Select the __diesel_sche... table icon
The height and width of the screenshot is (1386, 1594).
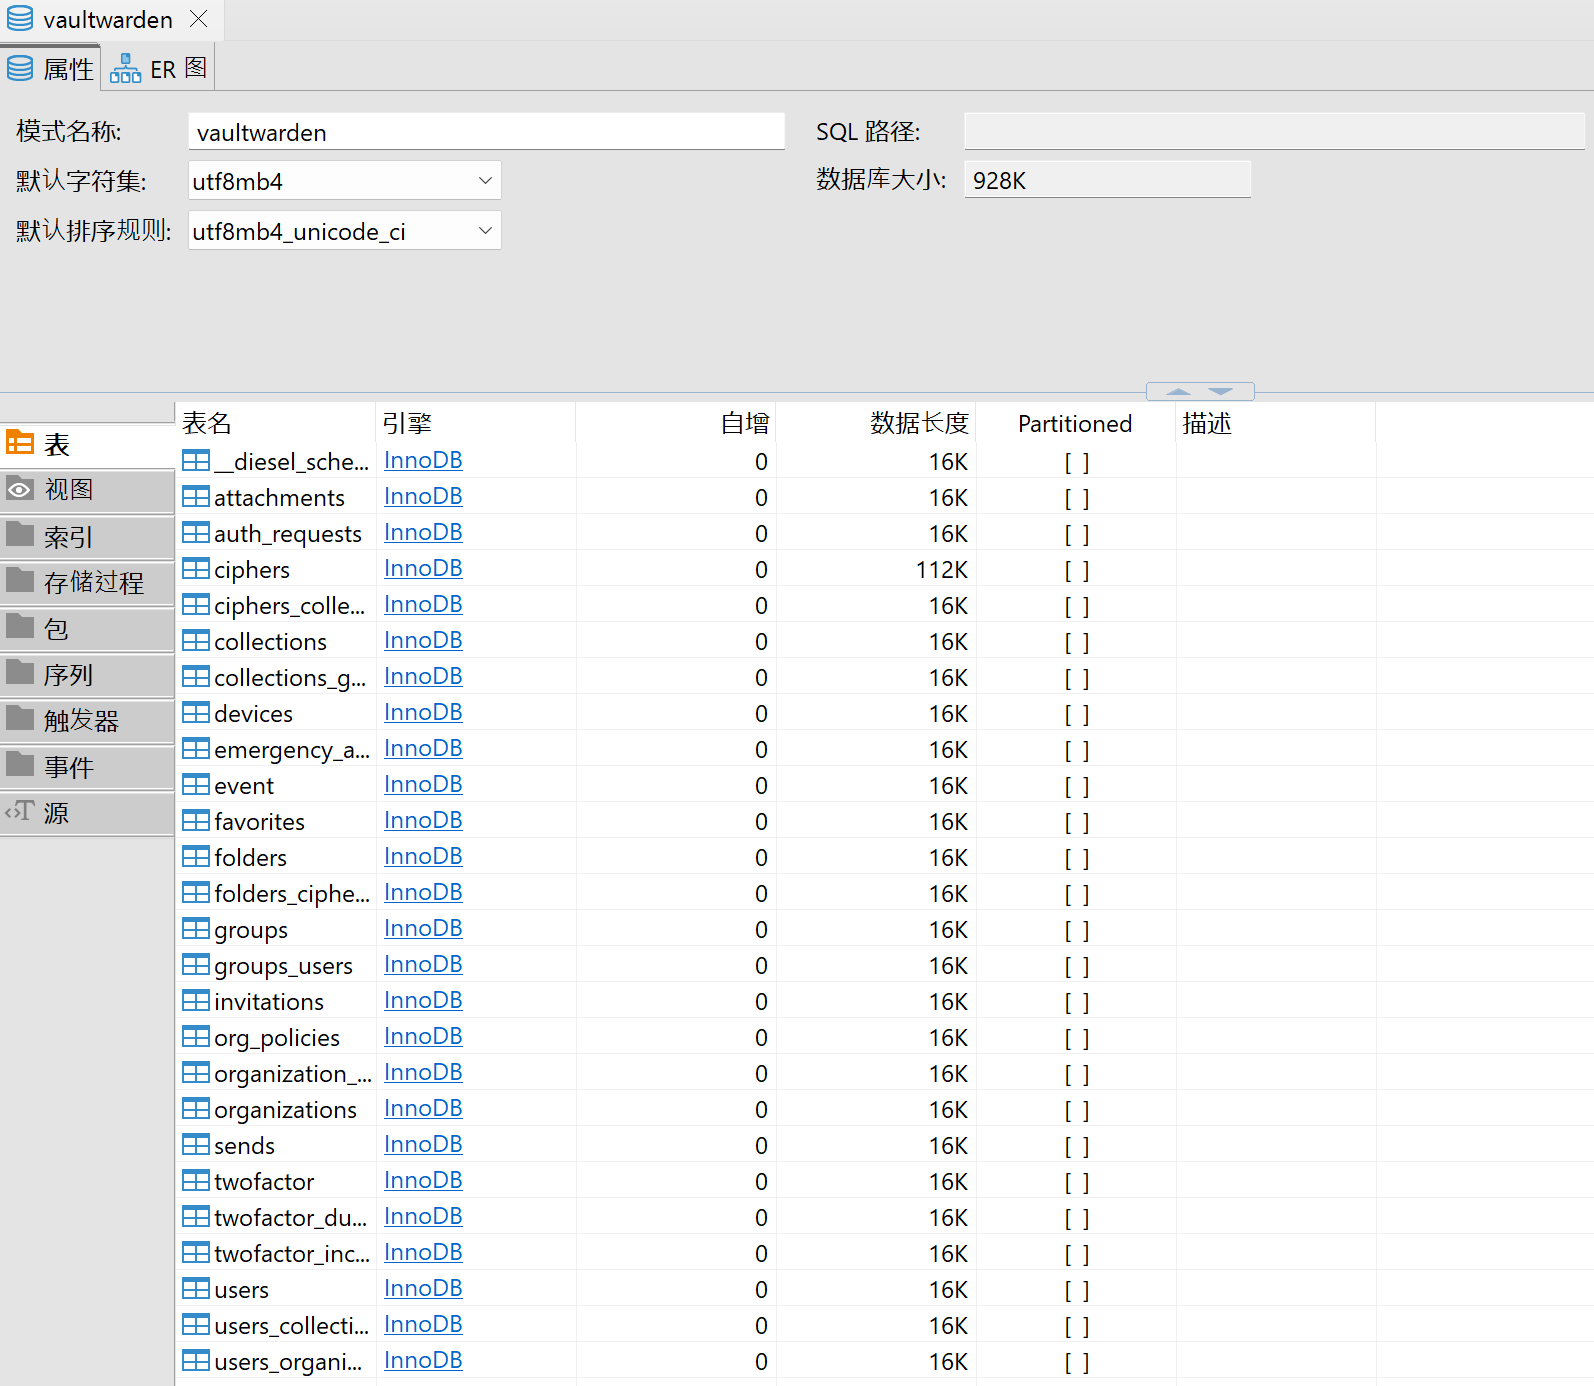pyautogui.click(x=196, y=461)
